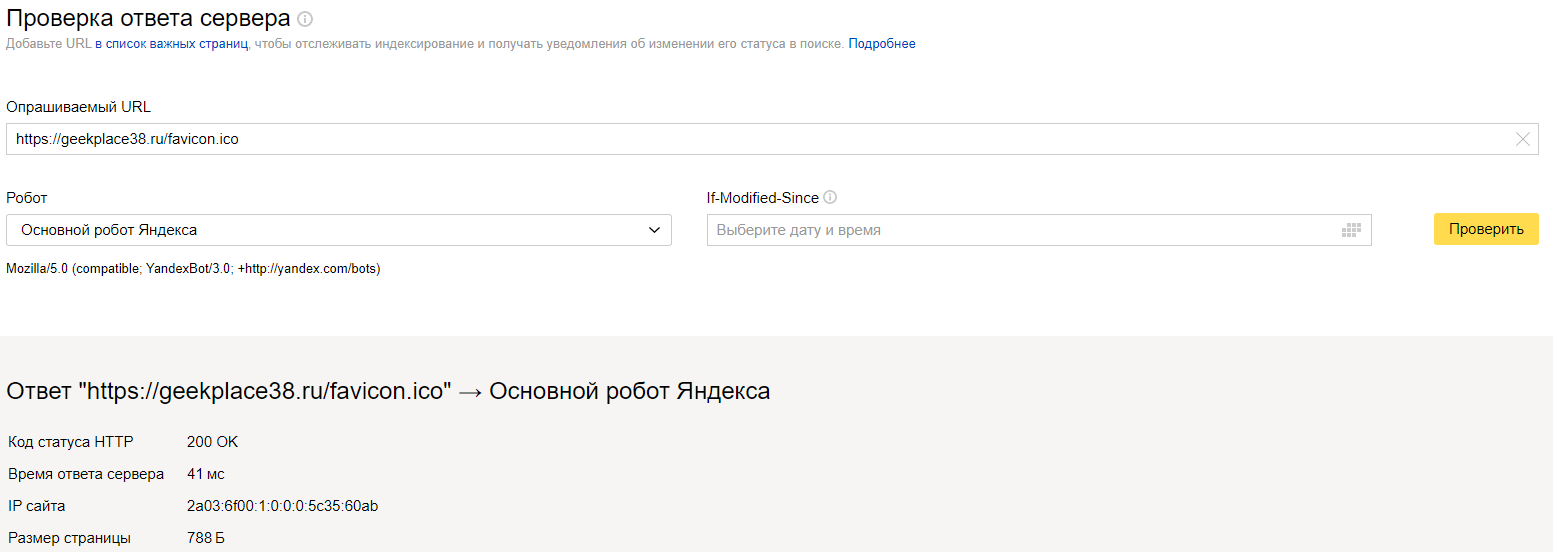Click the yellow 'Проверить' button

pyautogui.click(x=1486, y=229)
